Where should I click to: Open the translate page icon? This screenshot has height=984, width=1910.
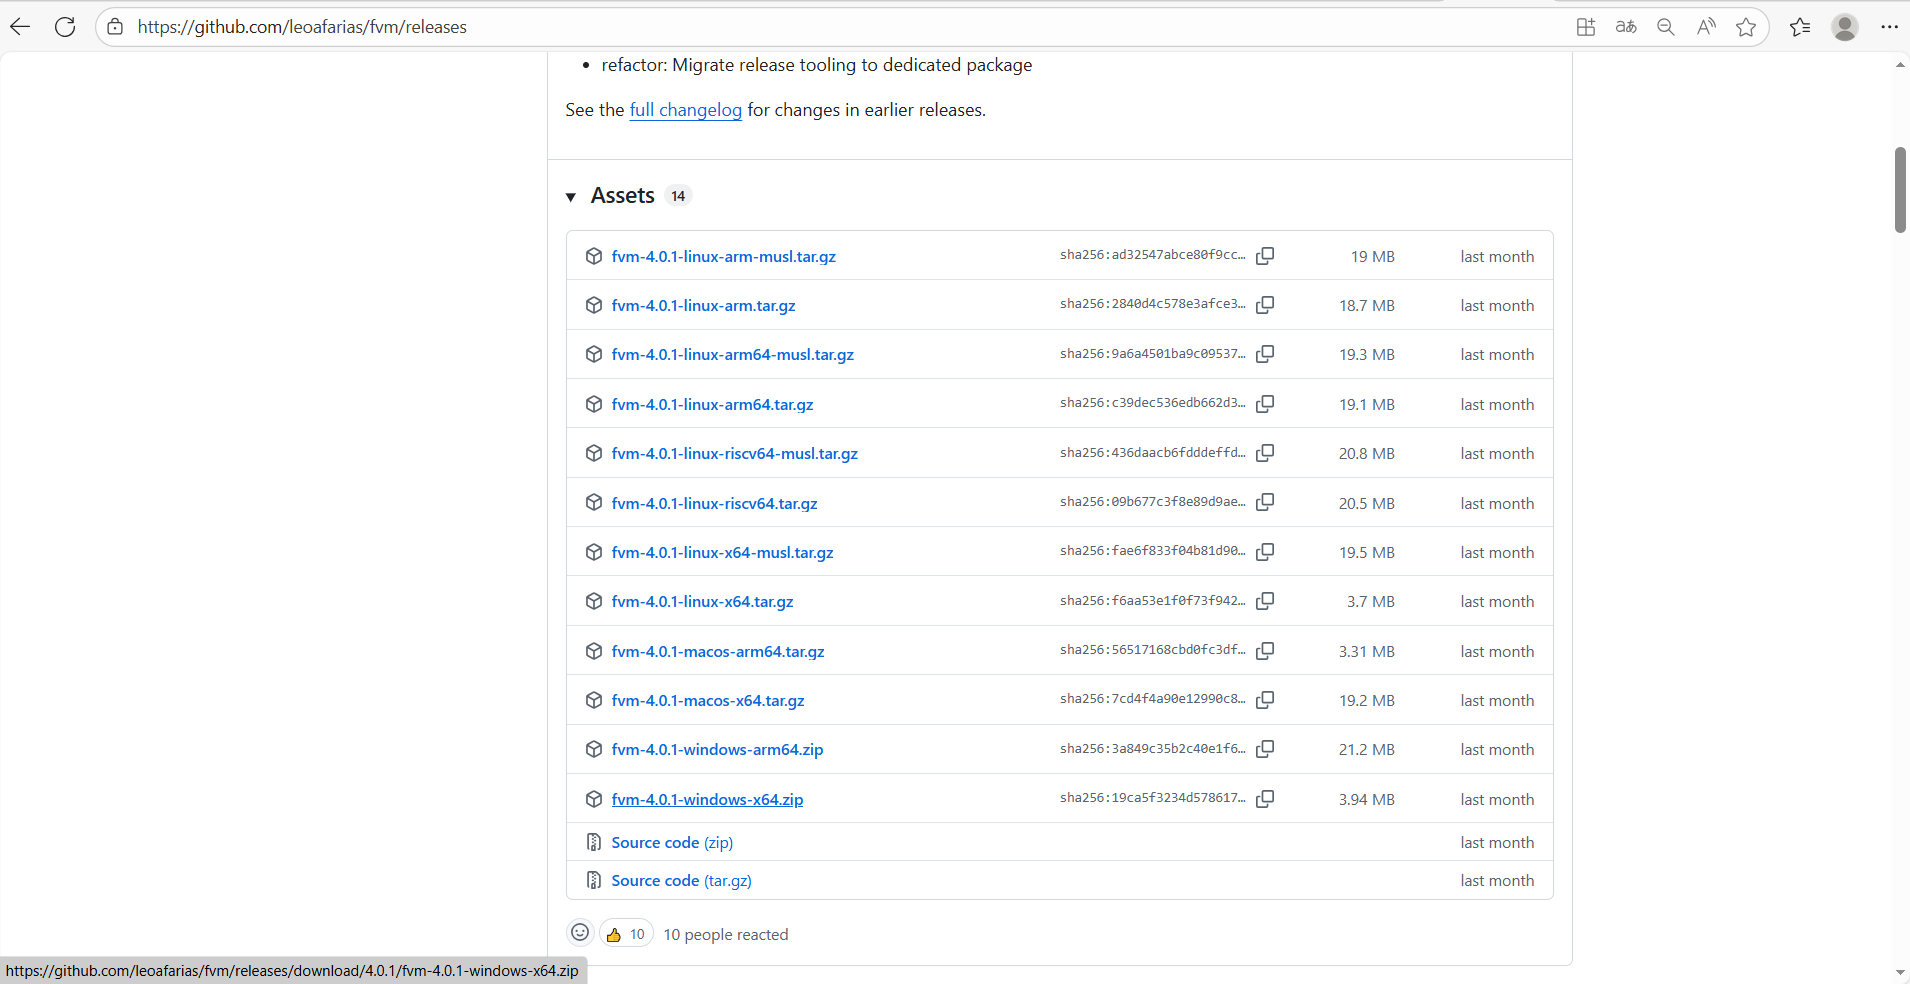tap(1626, 27)
